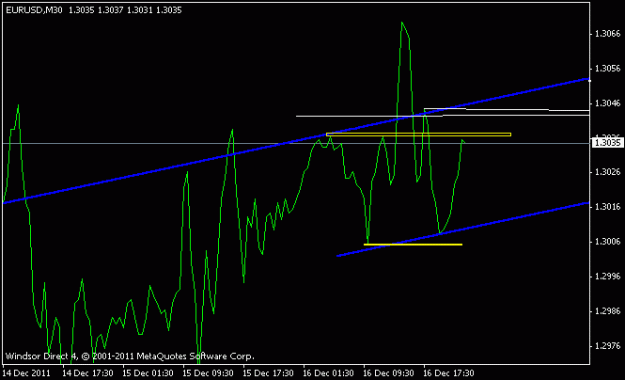Image resolution: width=625 pixels, height=380 pixels.
Task: Click the 1.3026 price axis label
Action: click(x=607, y=172)
